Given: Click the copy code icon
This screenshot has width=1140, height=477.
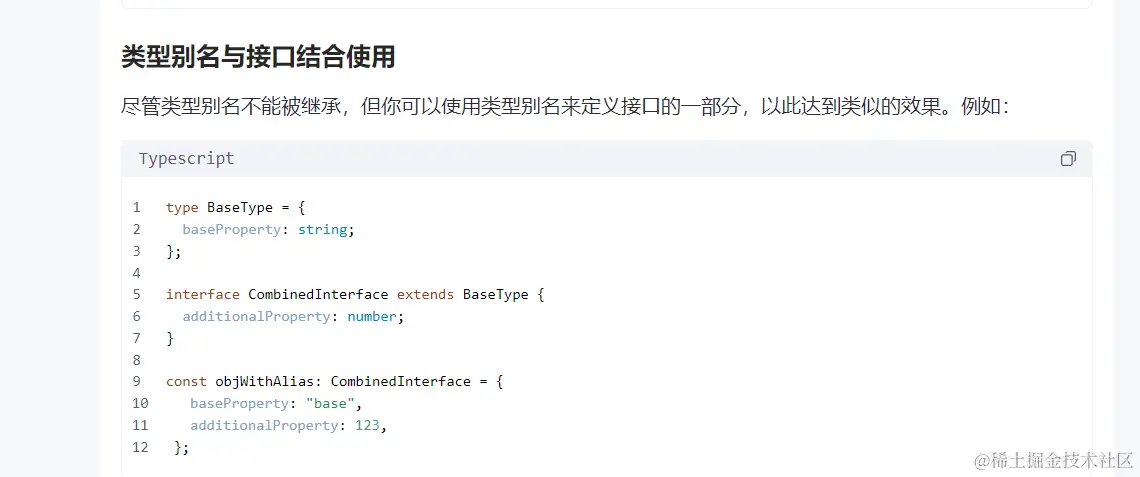Looking at the screenshot, I should (1068, 159).
